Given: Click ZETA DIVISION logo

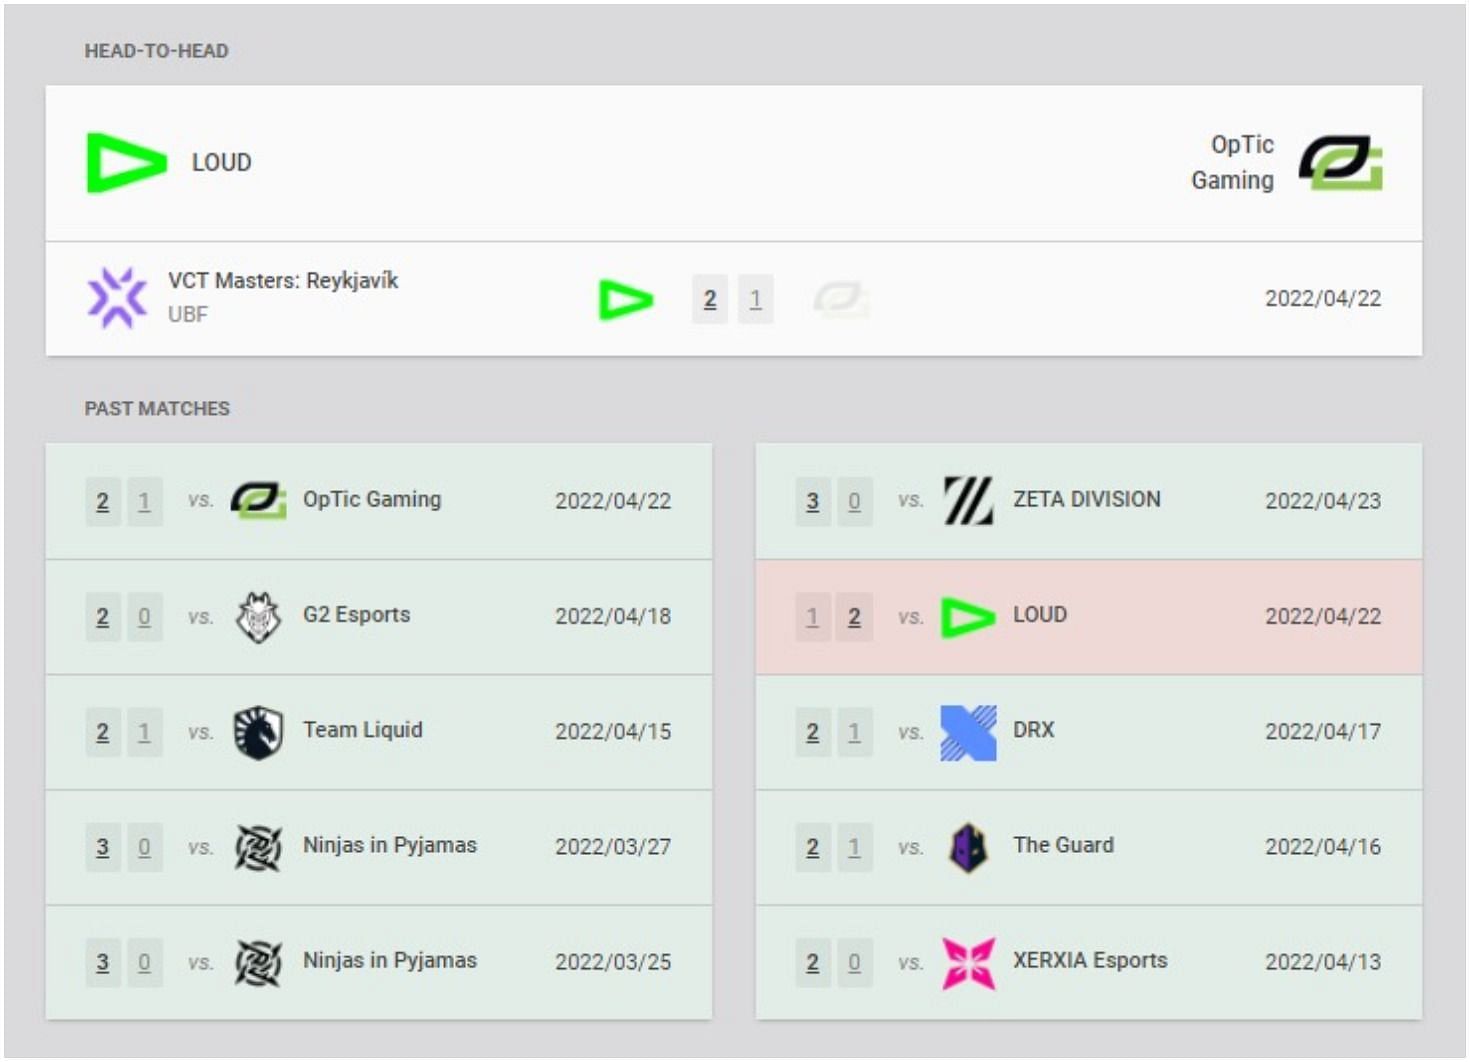Looking at the screenshot, I should click(968, 500).
